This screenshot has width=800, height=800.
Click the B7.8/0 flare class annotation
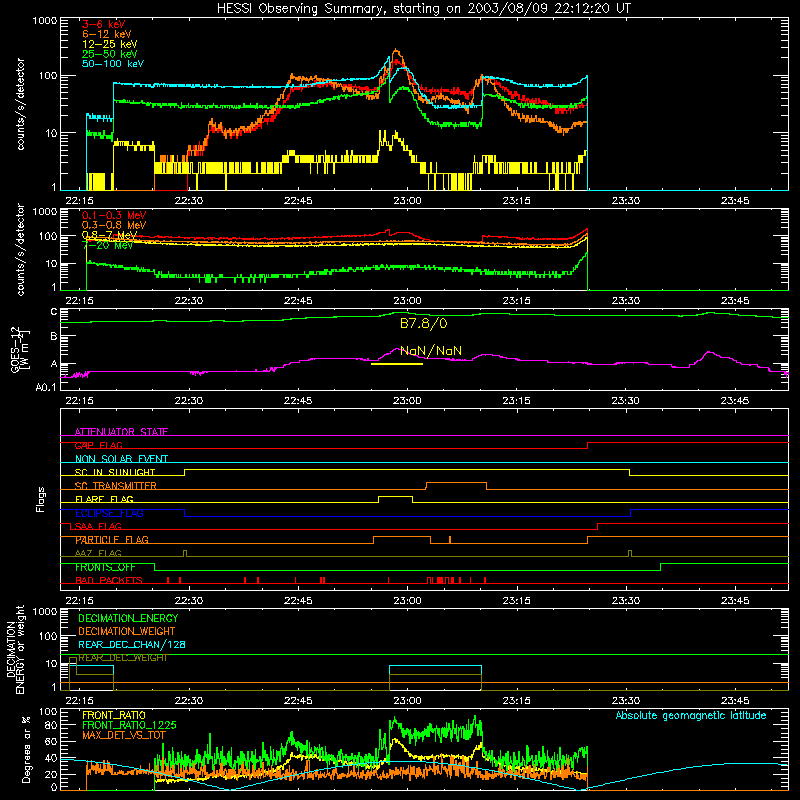point(423,323)
